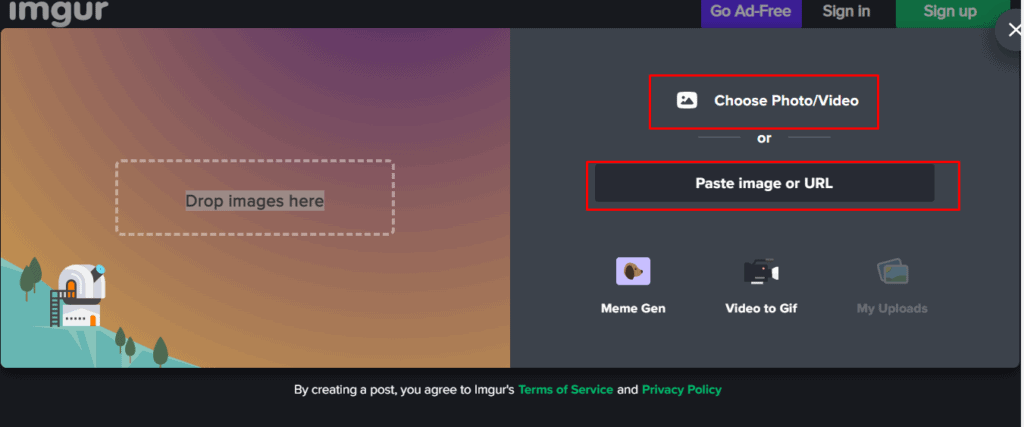Viewport: 1024px width, 427px height.
Task: Click the 'or' divider text
Action: tap(764, 138)
